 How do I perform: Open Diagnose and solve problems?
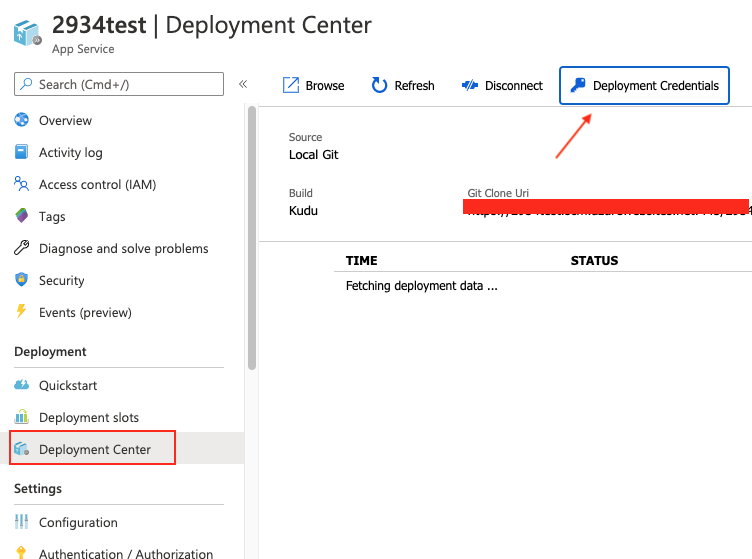124,248
